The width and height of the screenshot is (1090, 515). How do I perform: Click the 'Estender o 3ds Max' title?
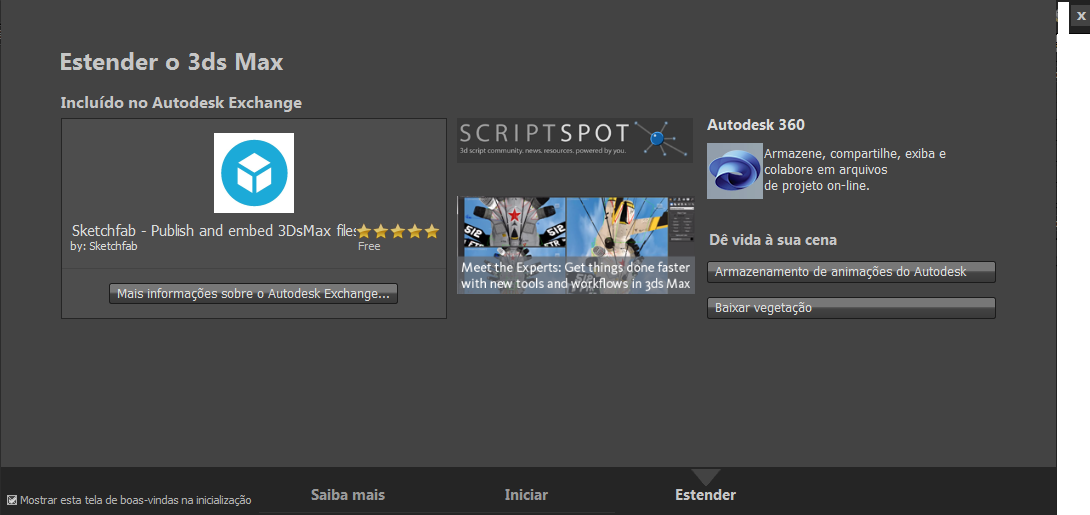click(x=172, y=62)
